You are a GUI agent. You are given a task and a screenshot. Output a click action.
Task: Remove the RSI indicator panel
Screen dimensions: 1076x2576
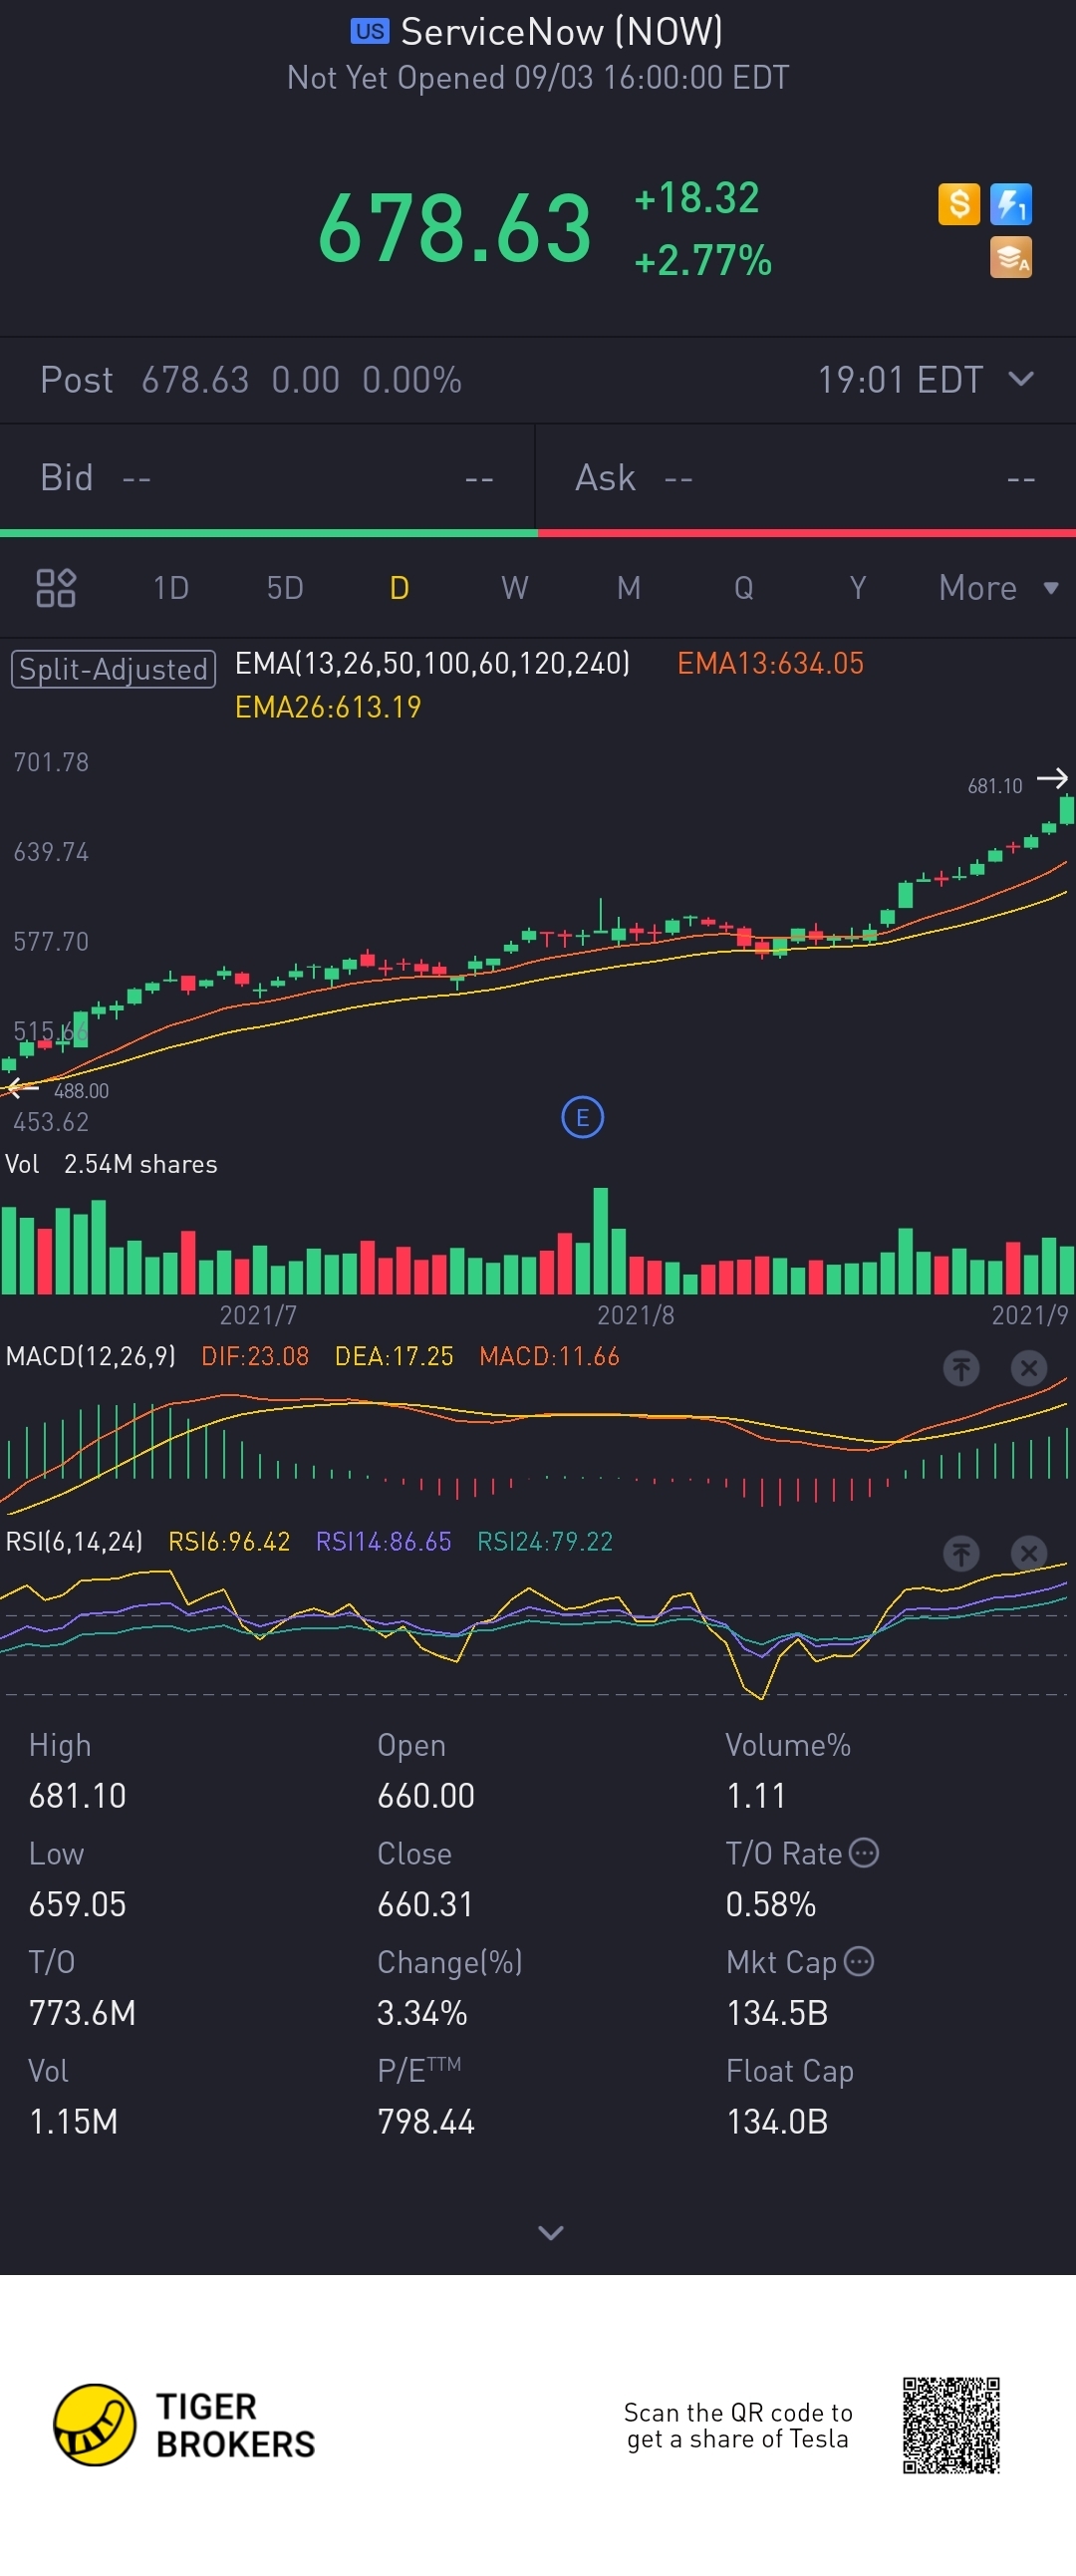pos(1028,1553)
